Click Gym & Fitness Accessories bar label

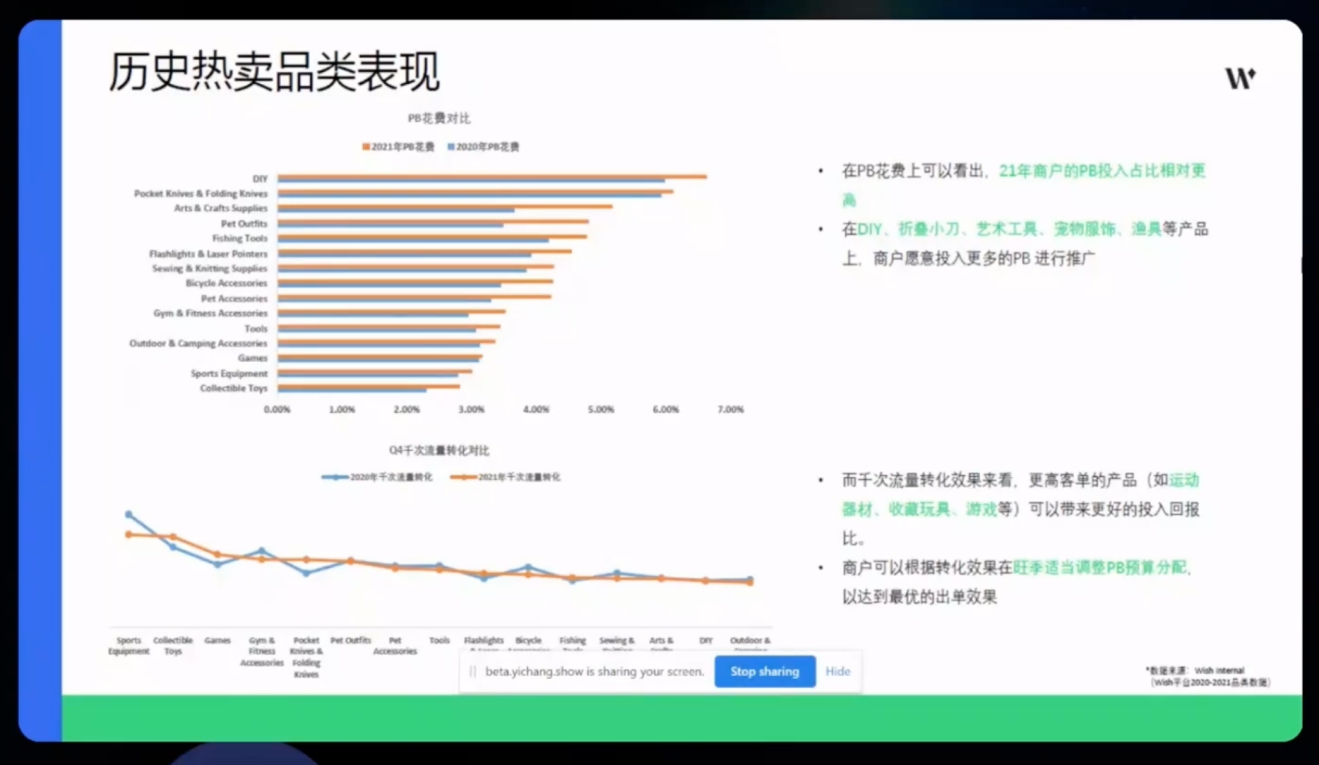[x=211, y=314]
